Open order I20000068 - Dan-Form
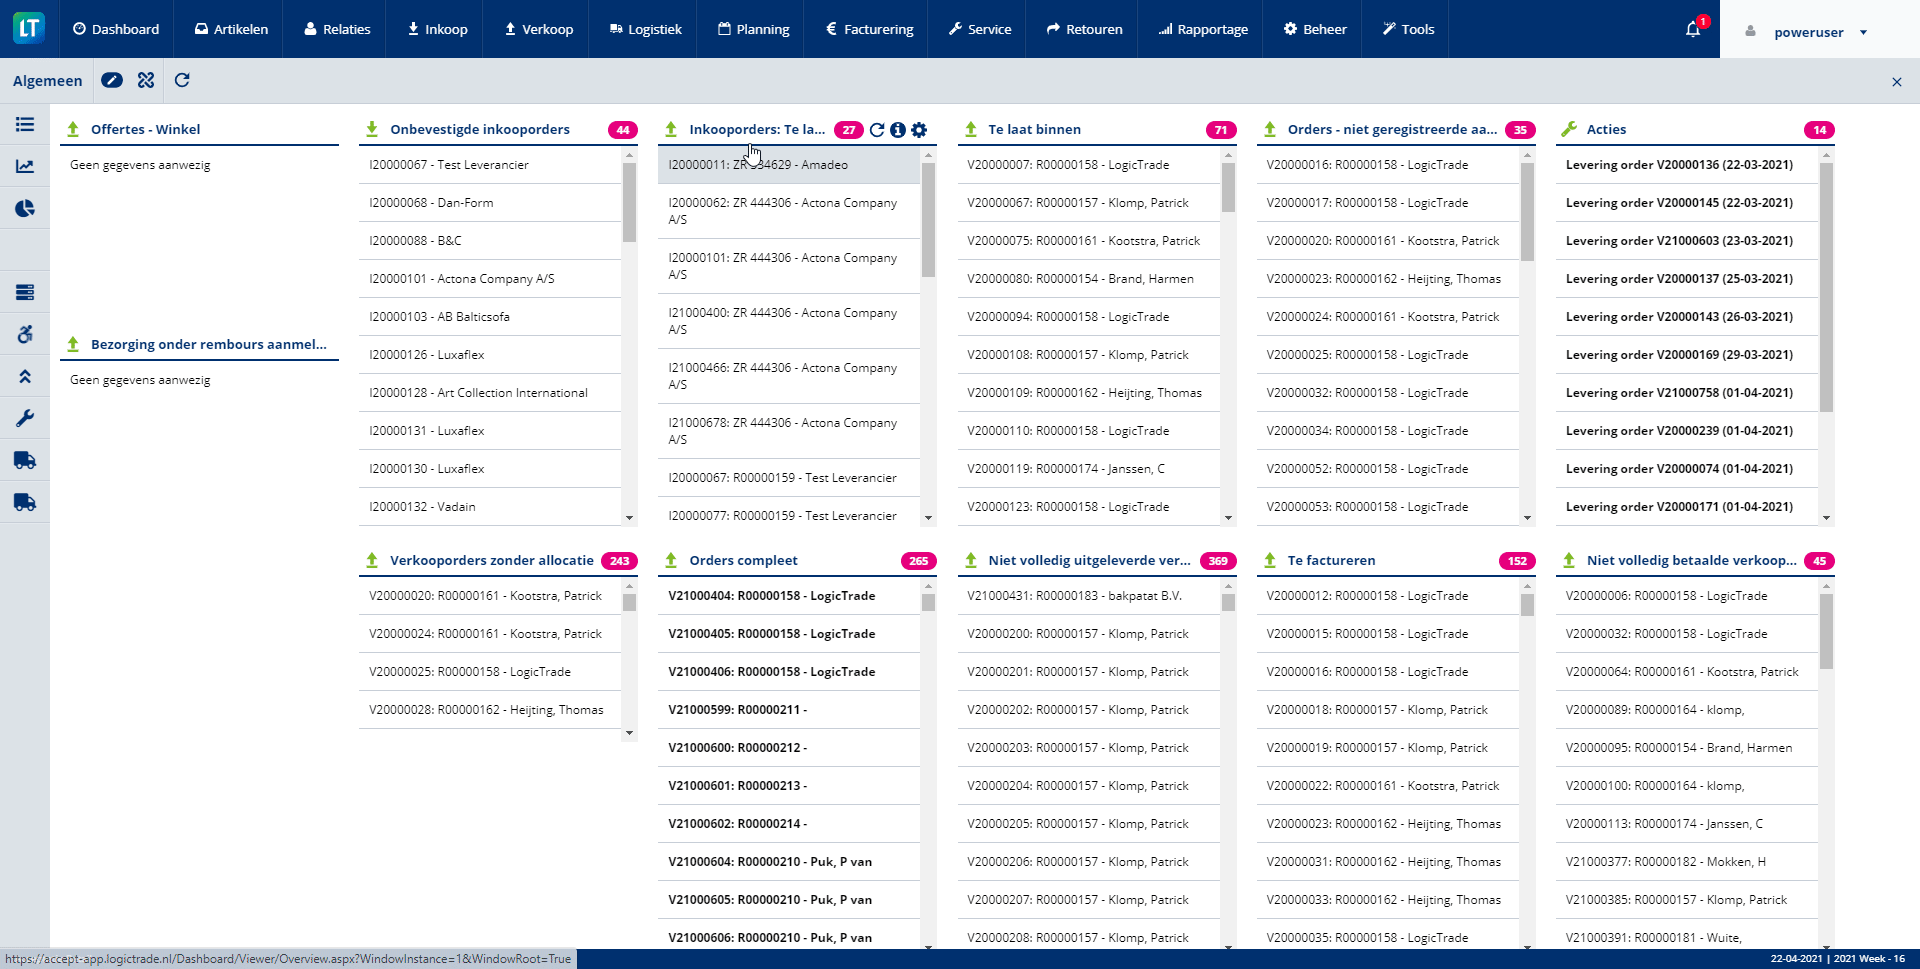 (x=431, y=203)
